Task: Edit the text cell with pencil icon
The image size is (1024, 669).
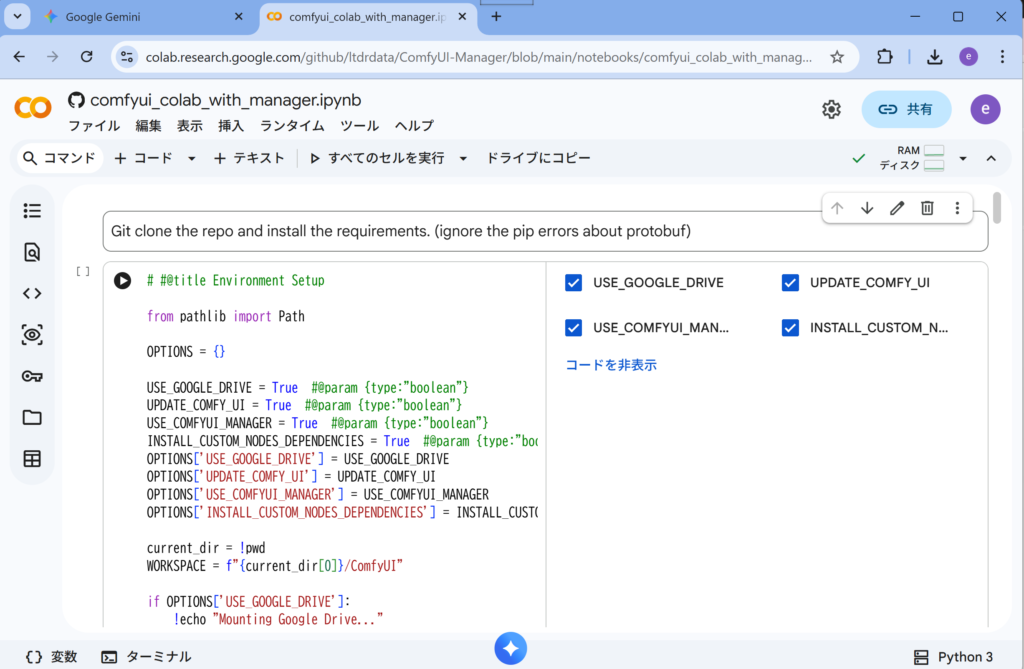Action: 897,208
